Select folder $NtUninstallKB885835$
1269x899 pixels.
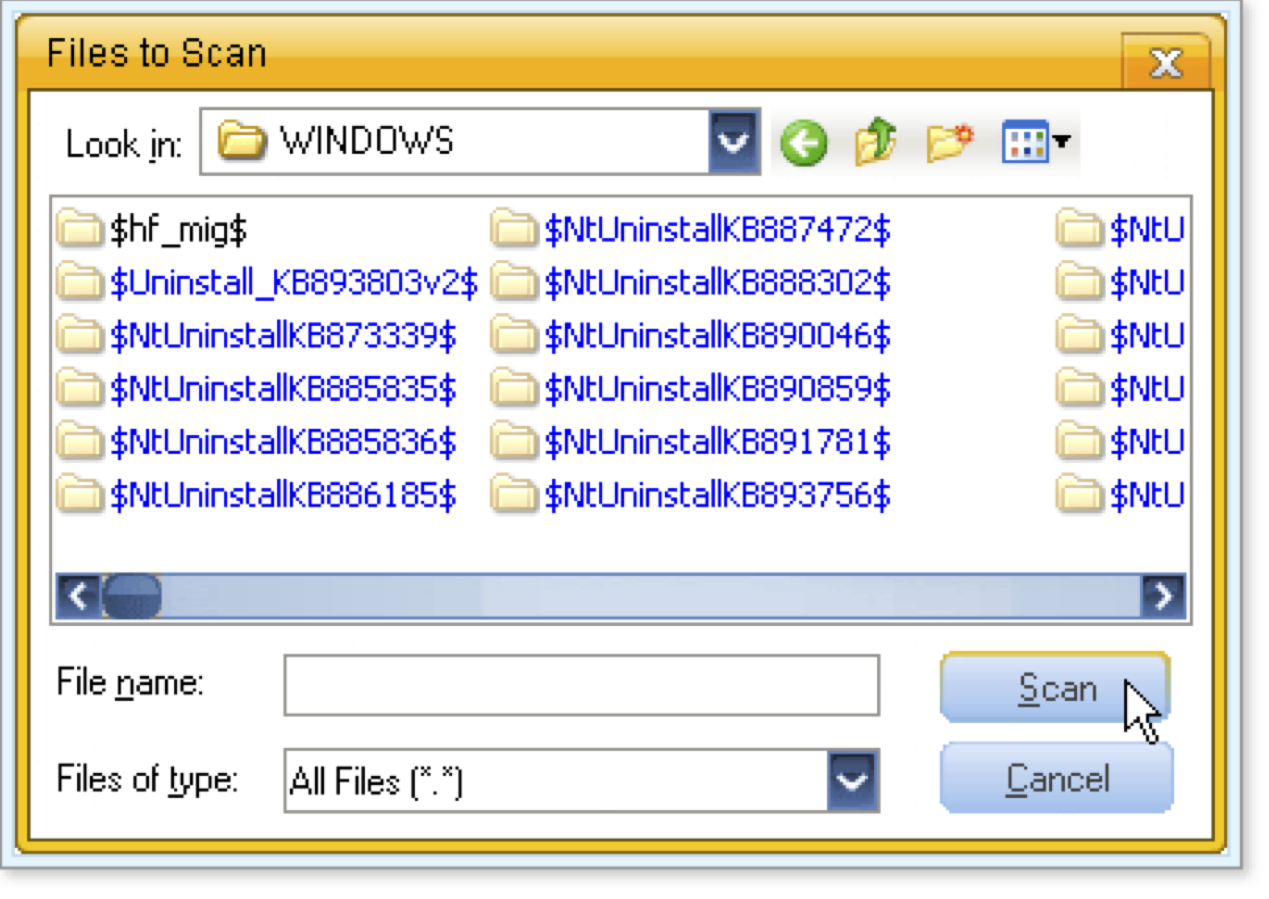coord(256,389)
